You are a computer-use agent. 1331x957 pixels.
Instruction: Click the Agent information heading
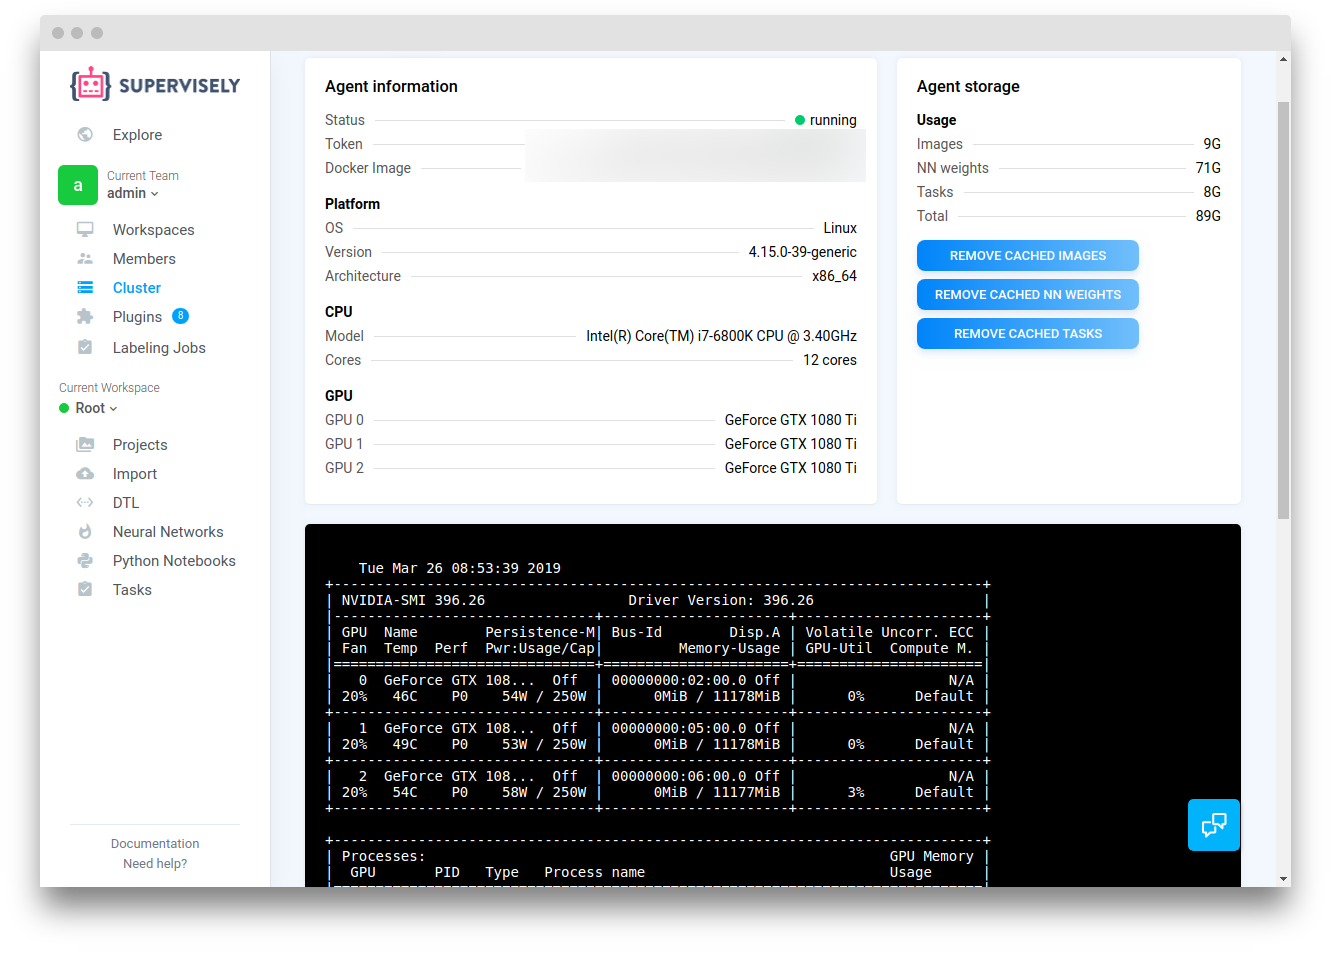point(391,87)
